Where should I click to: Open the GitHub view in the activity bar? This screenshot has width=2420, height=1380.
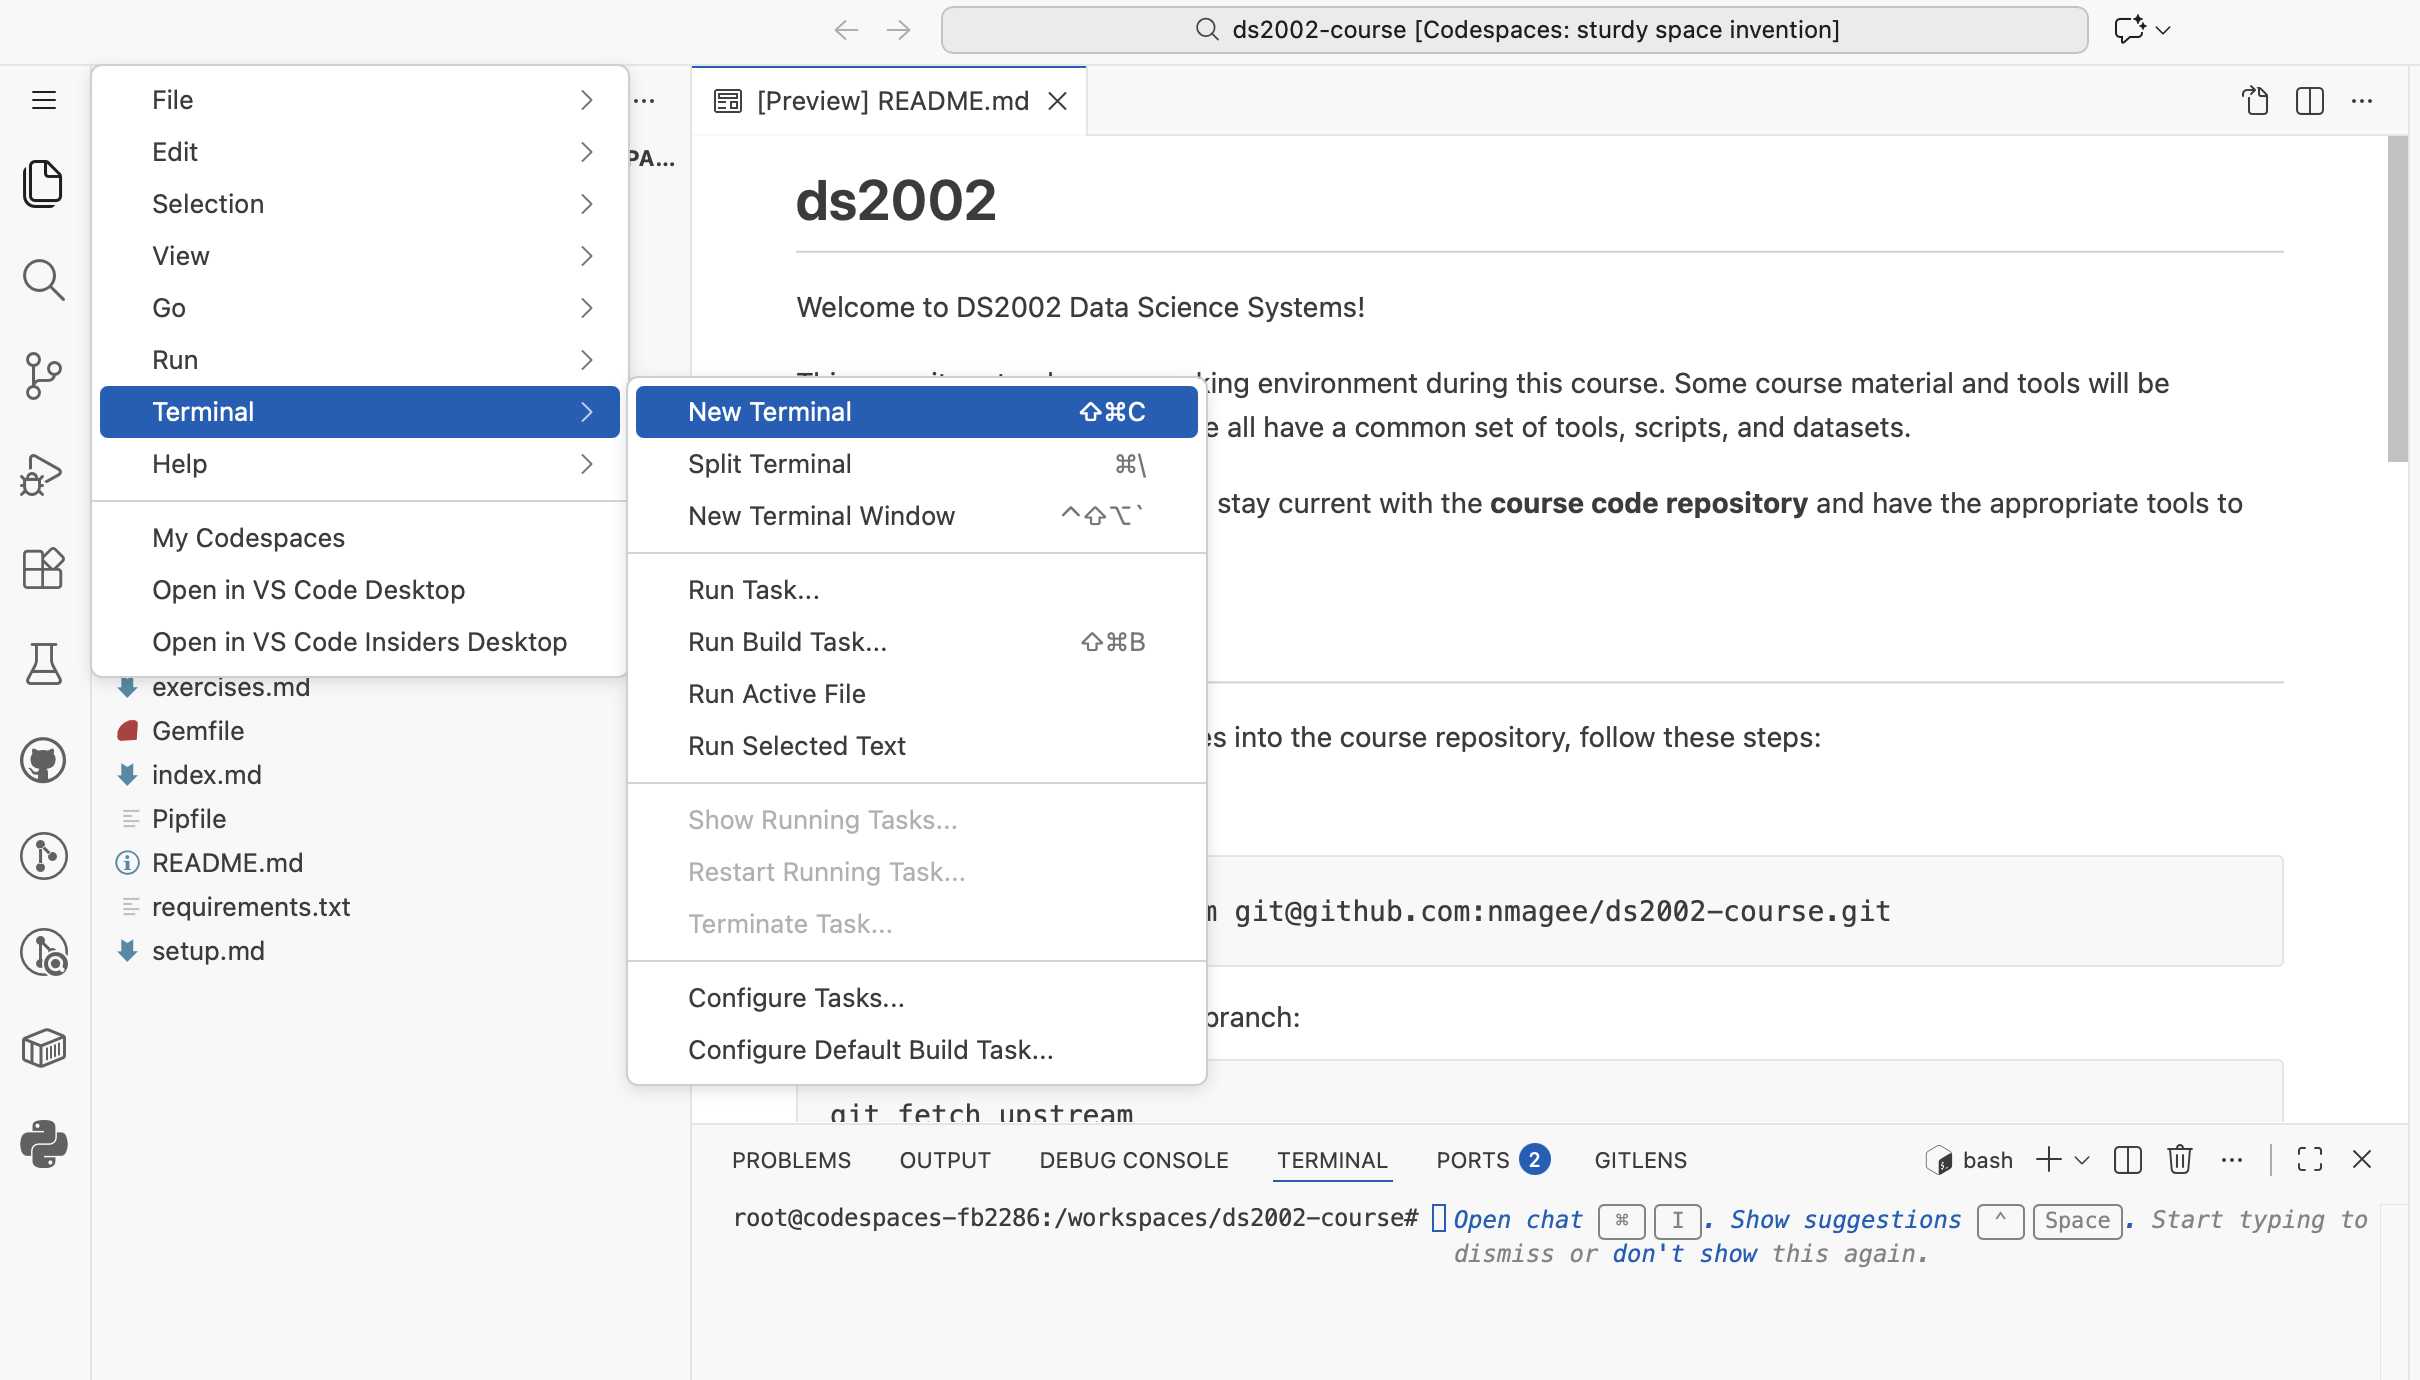pos(43,760)
